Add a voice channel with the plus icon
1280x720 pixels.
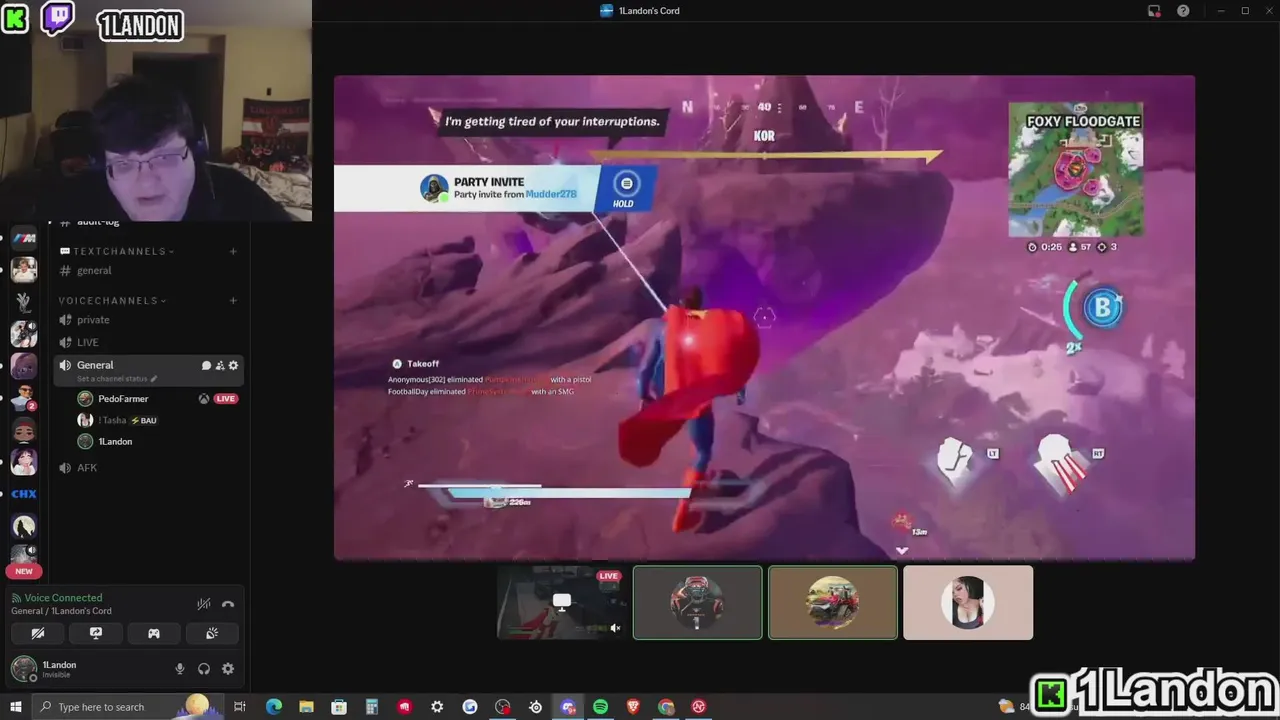pos(233,300)
